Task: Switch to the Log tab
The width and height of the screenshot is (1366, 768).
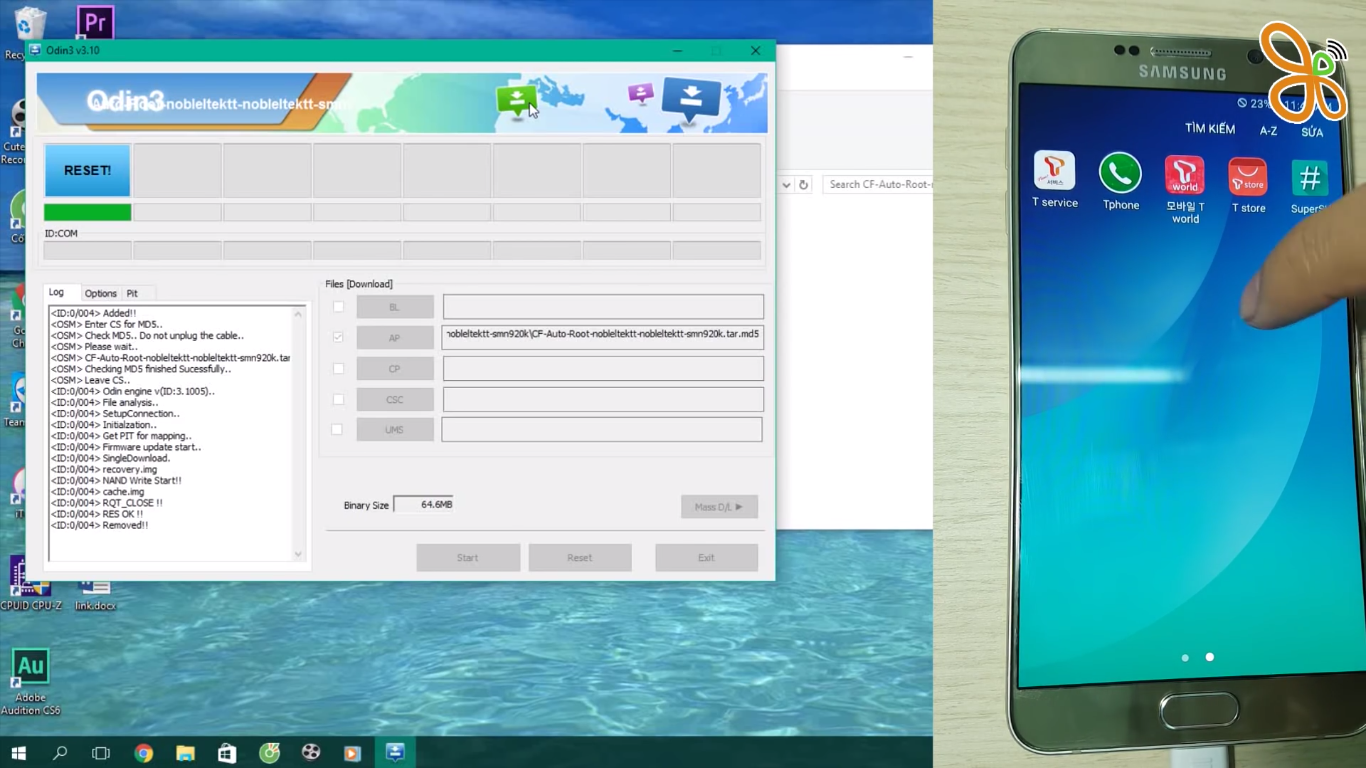Action: 57,293
